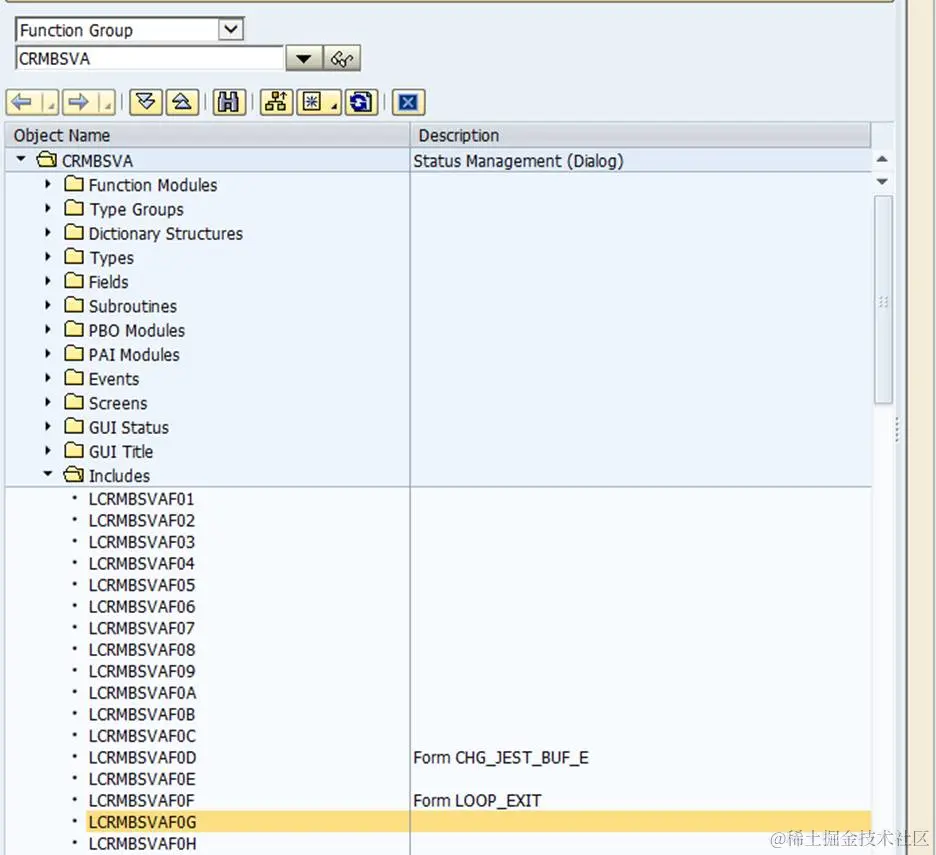Open the back navigation history small arrow
The width and height of the screenshot is (936, 855).
click(51, 103)
